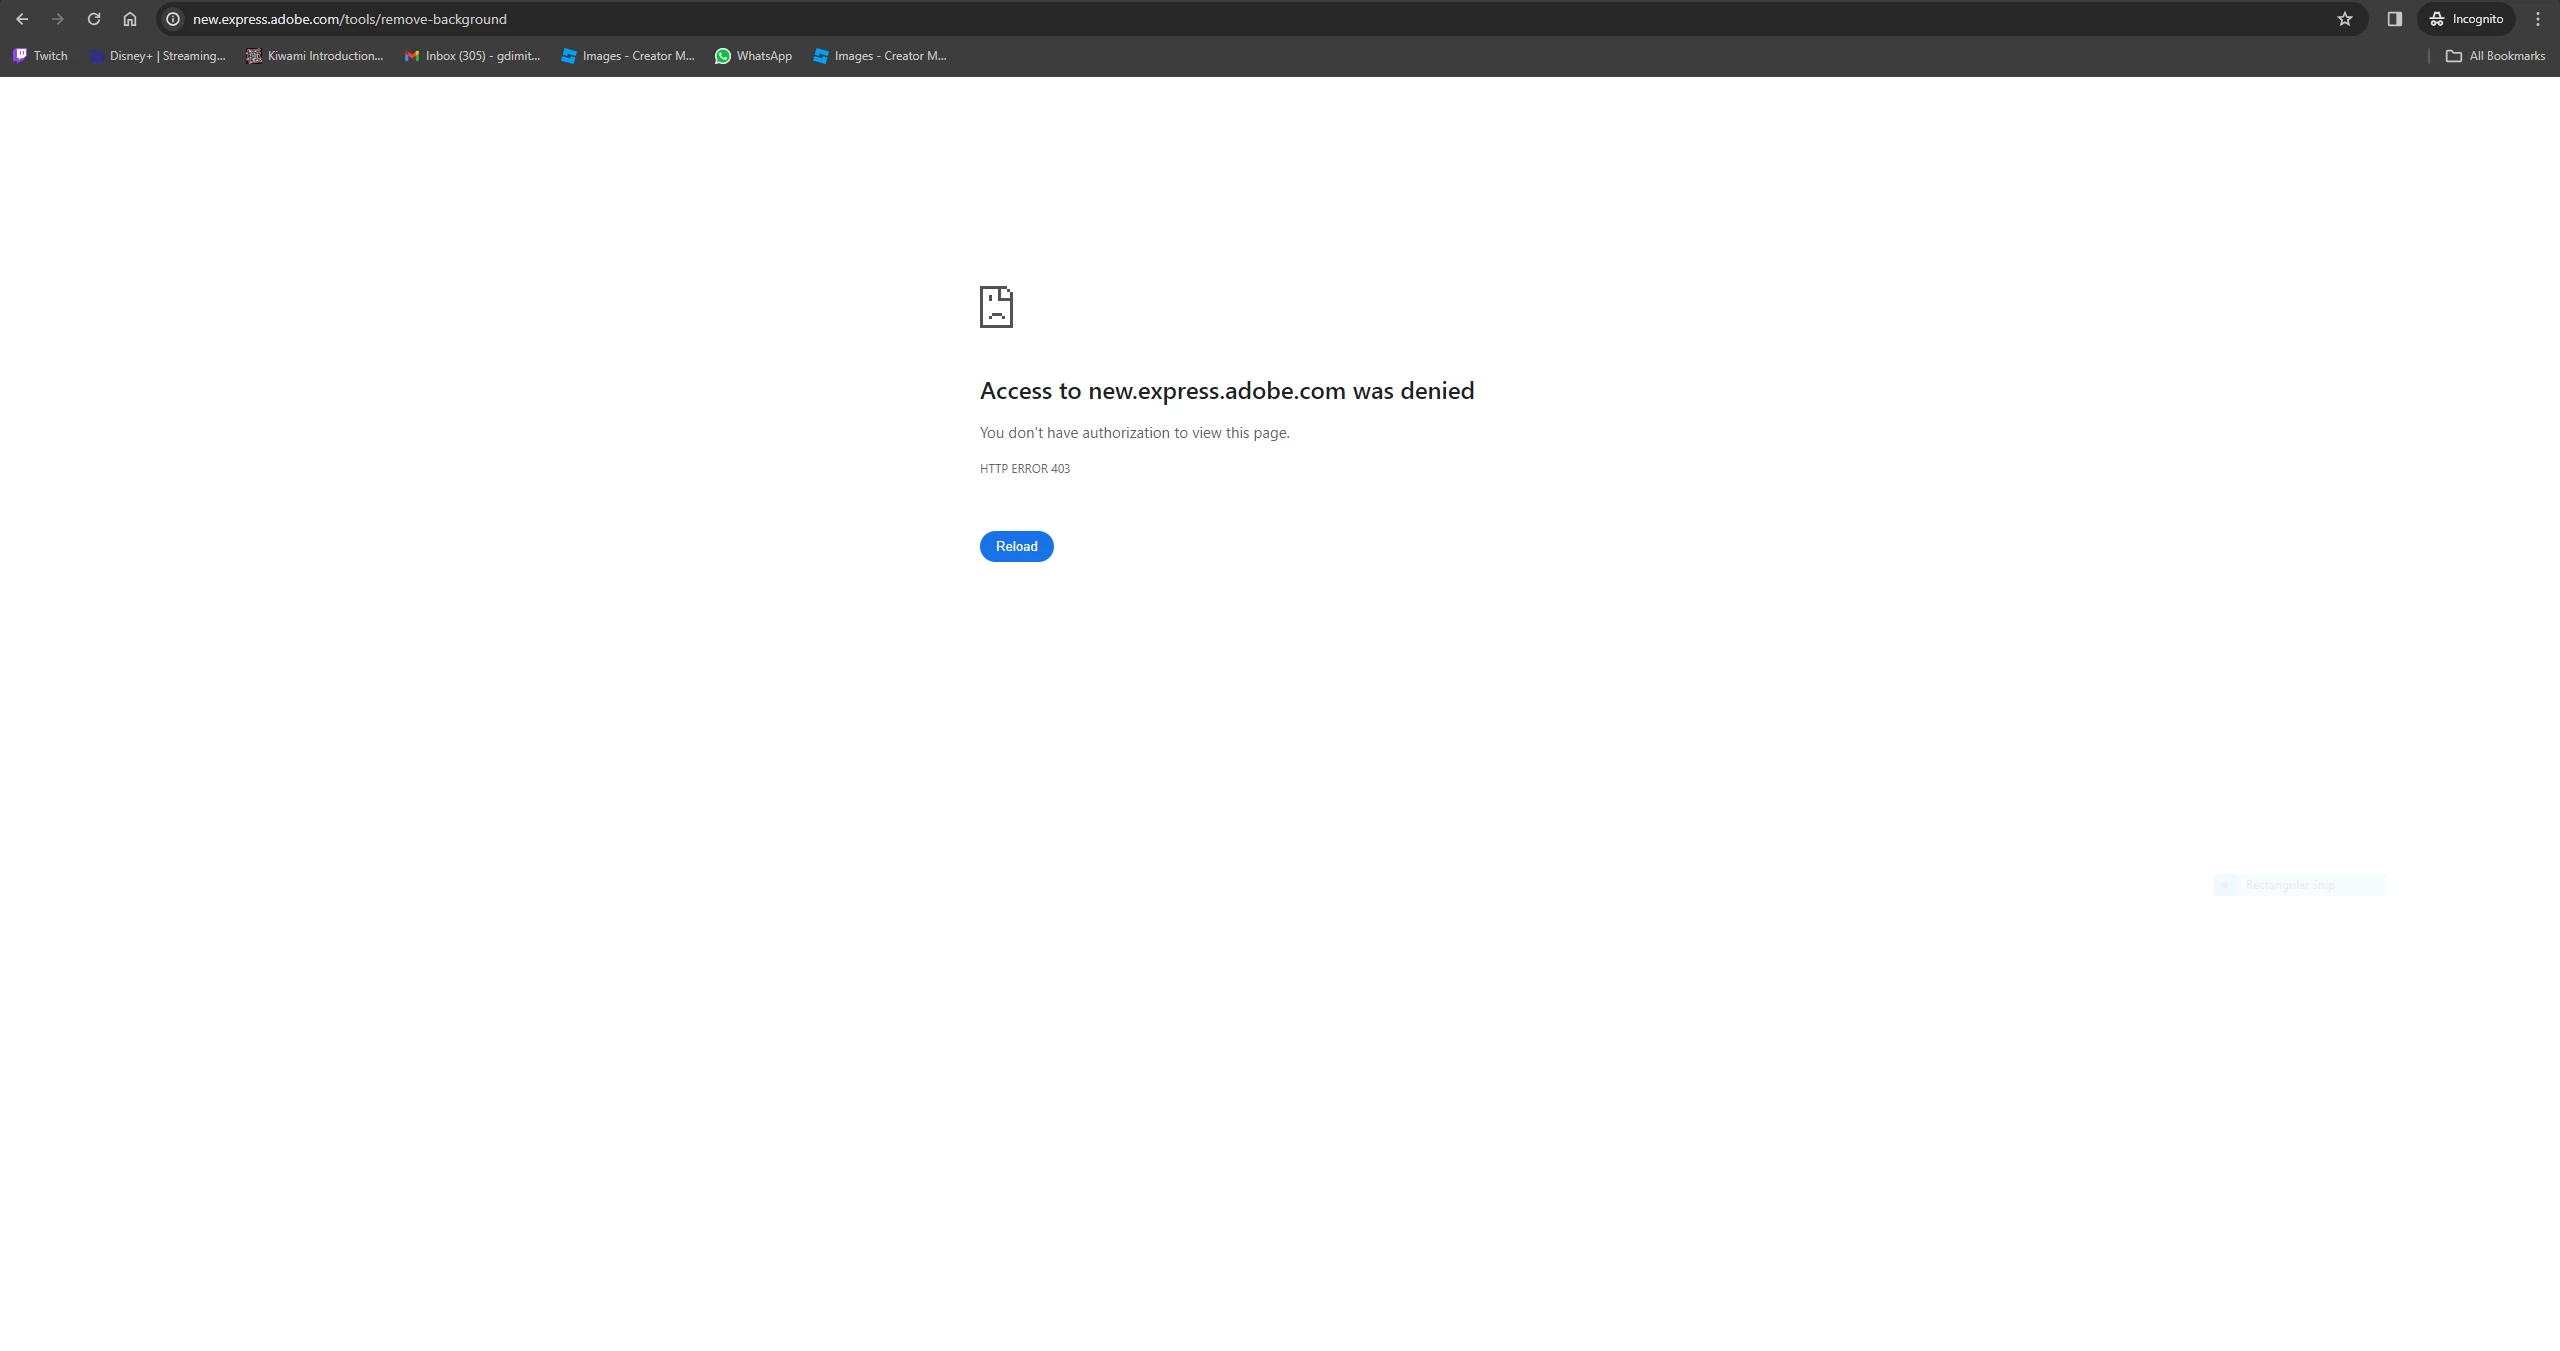Click the reload page icon in toolbar
2560x1351 pixels.
[94, 19]
